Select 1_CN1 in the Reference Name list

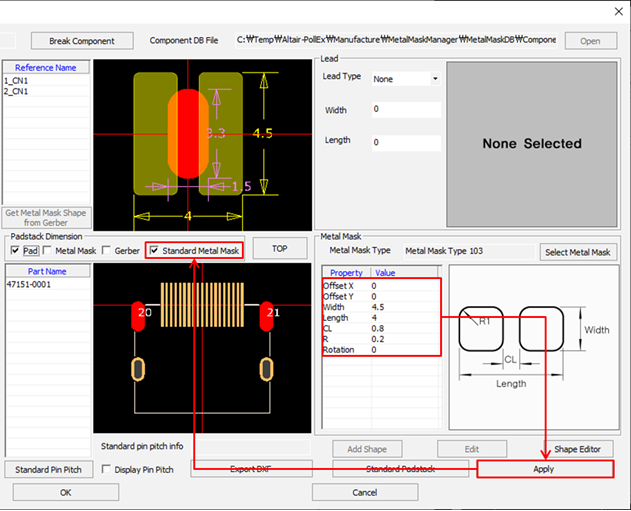point(15,80)
